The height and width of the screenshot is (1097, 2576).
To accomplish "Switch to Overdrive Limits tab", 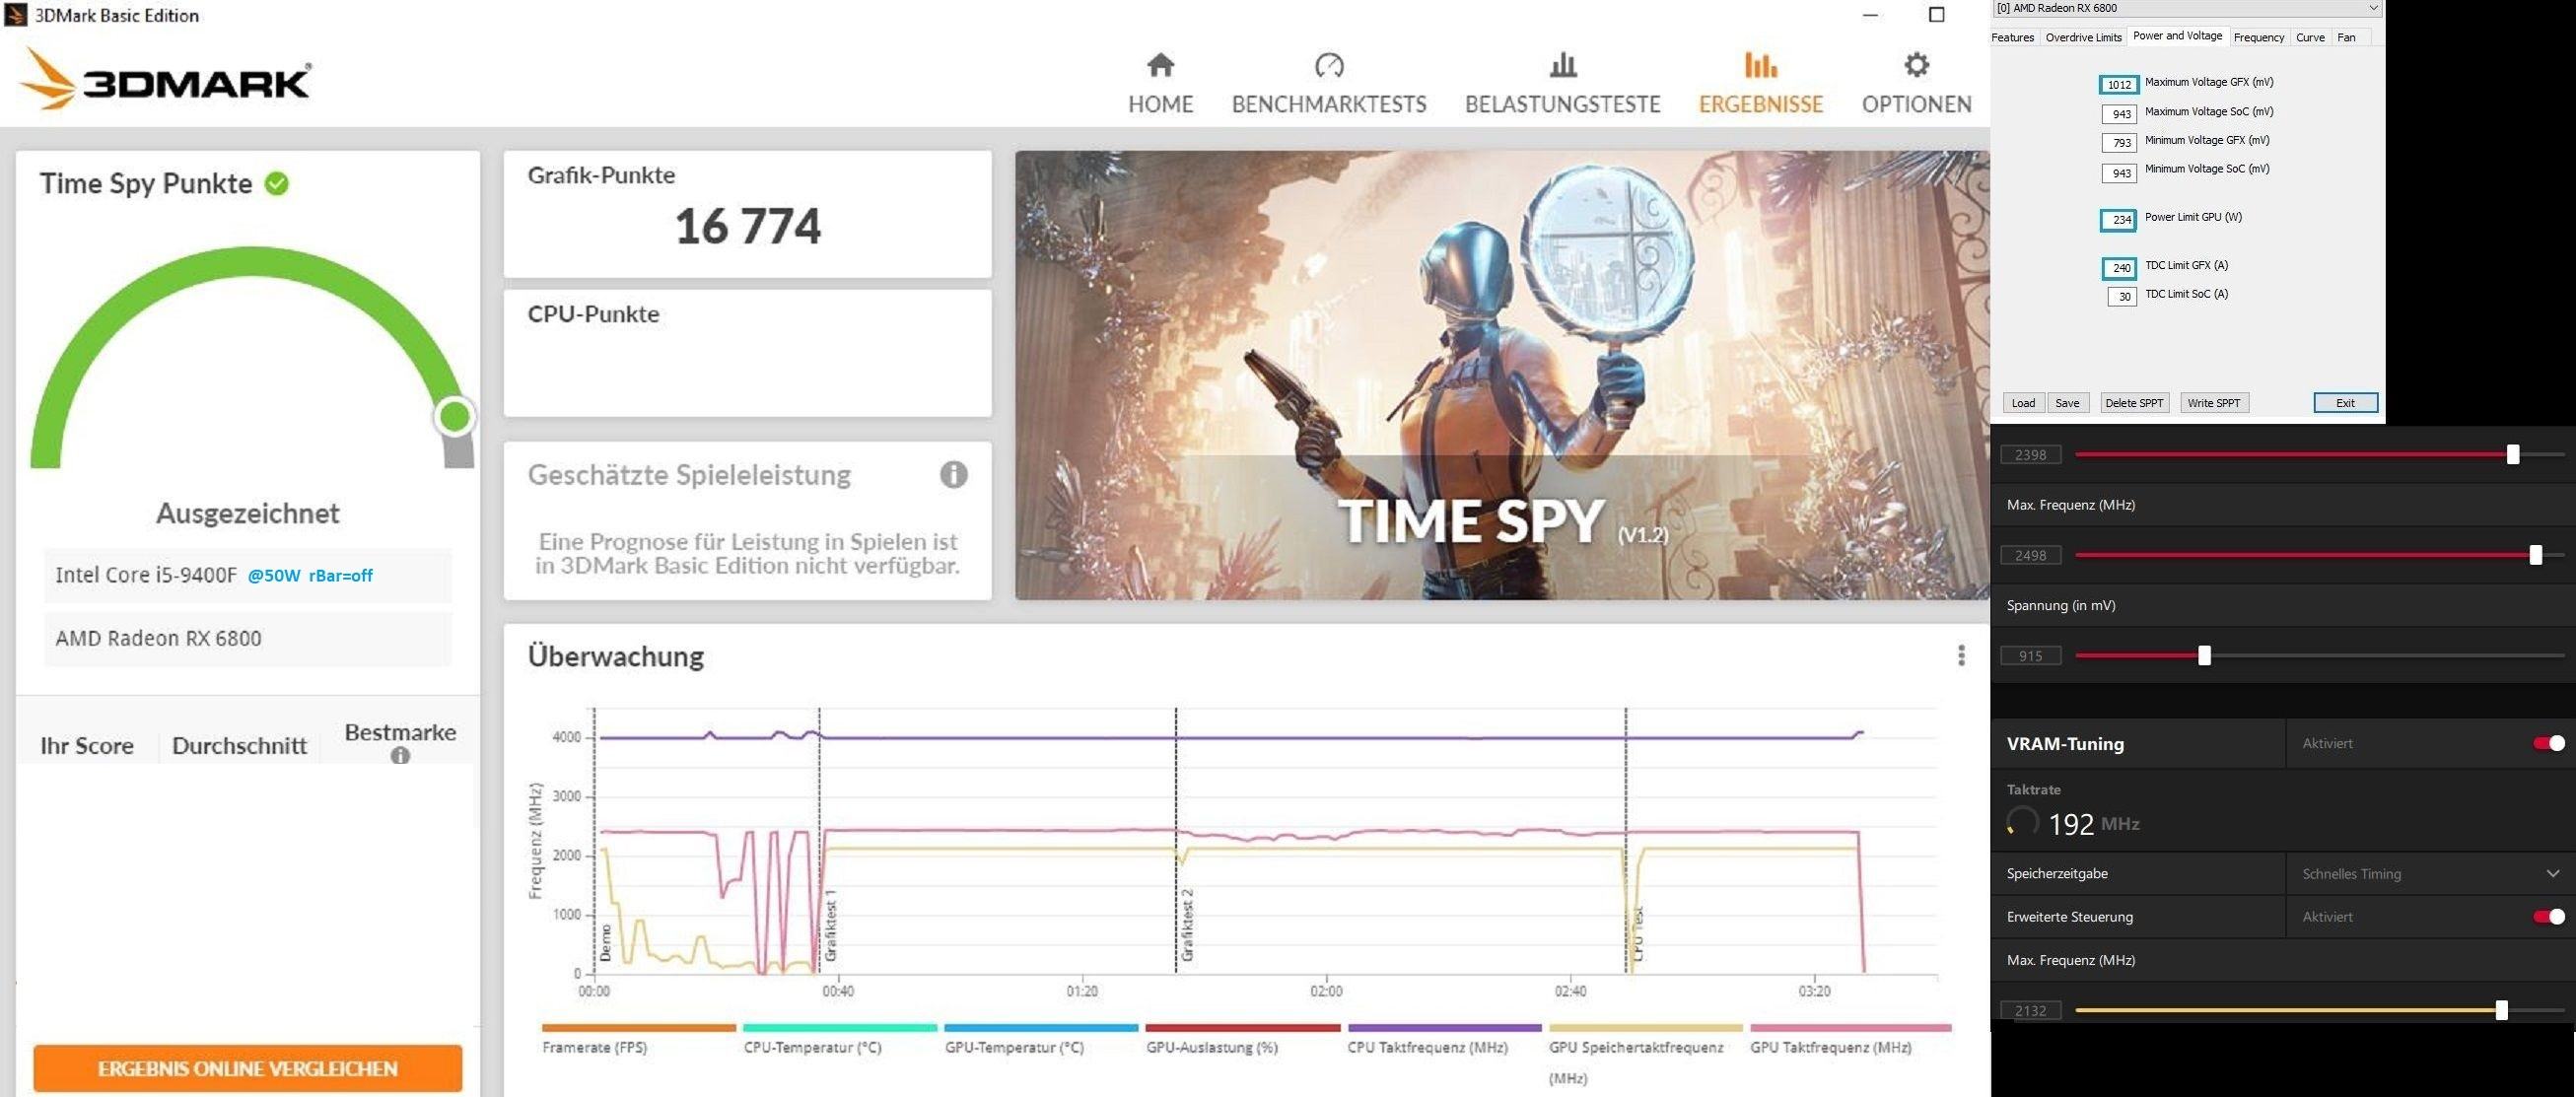I will point(2083,37).
